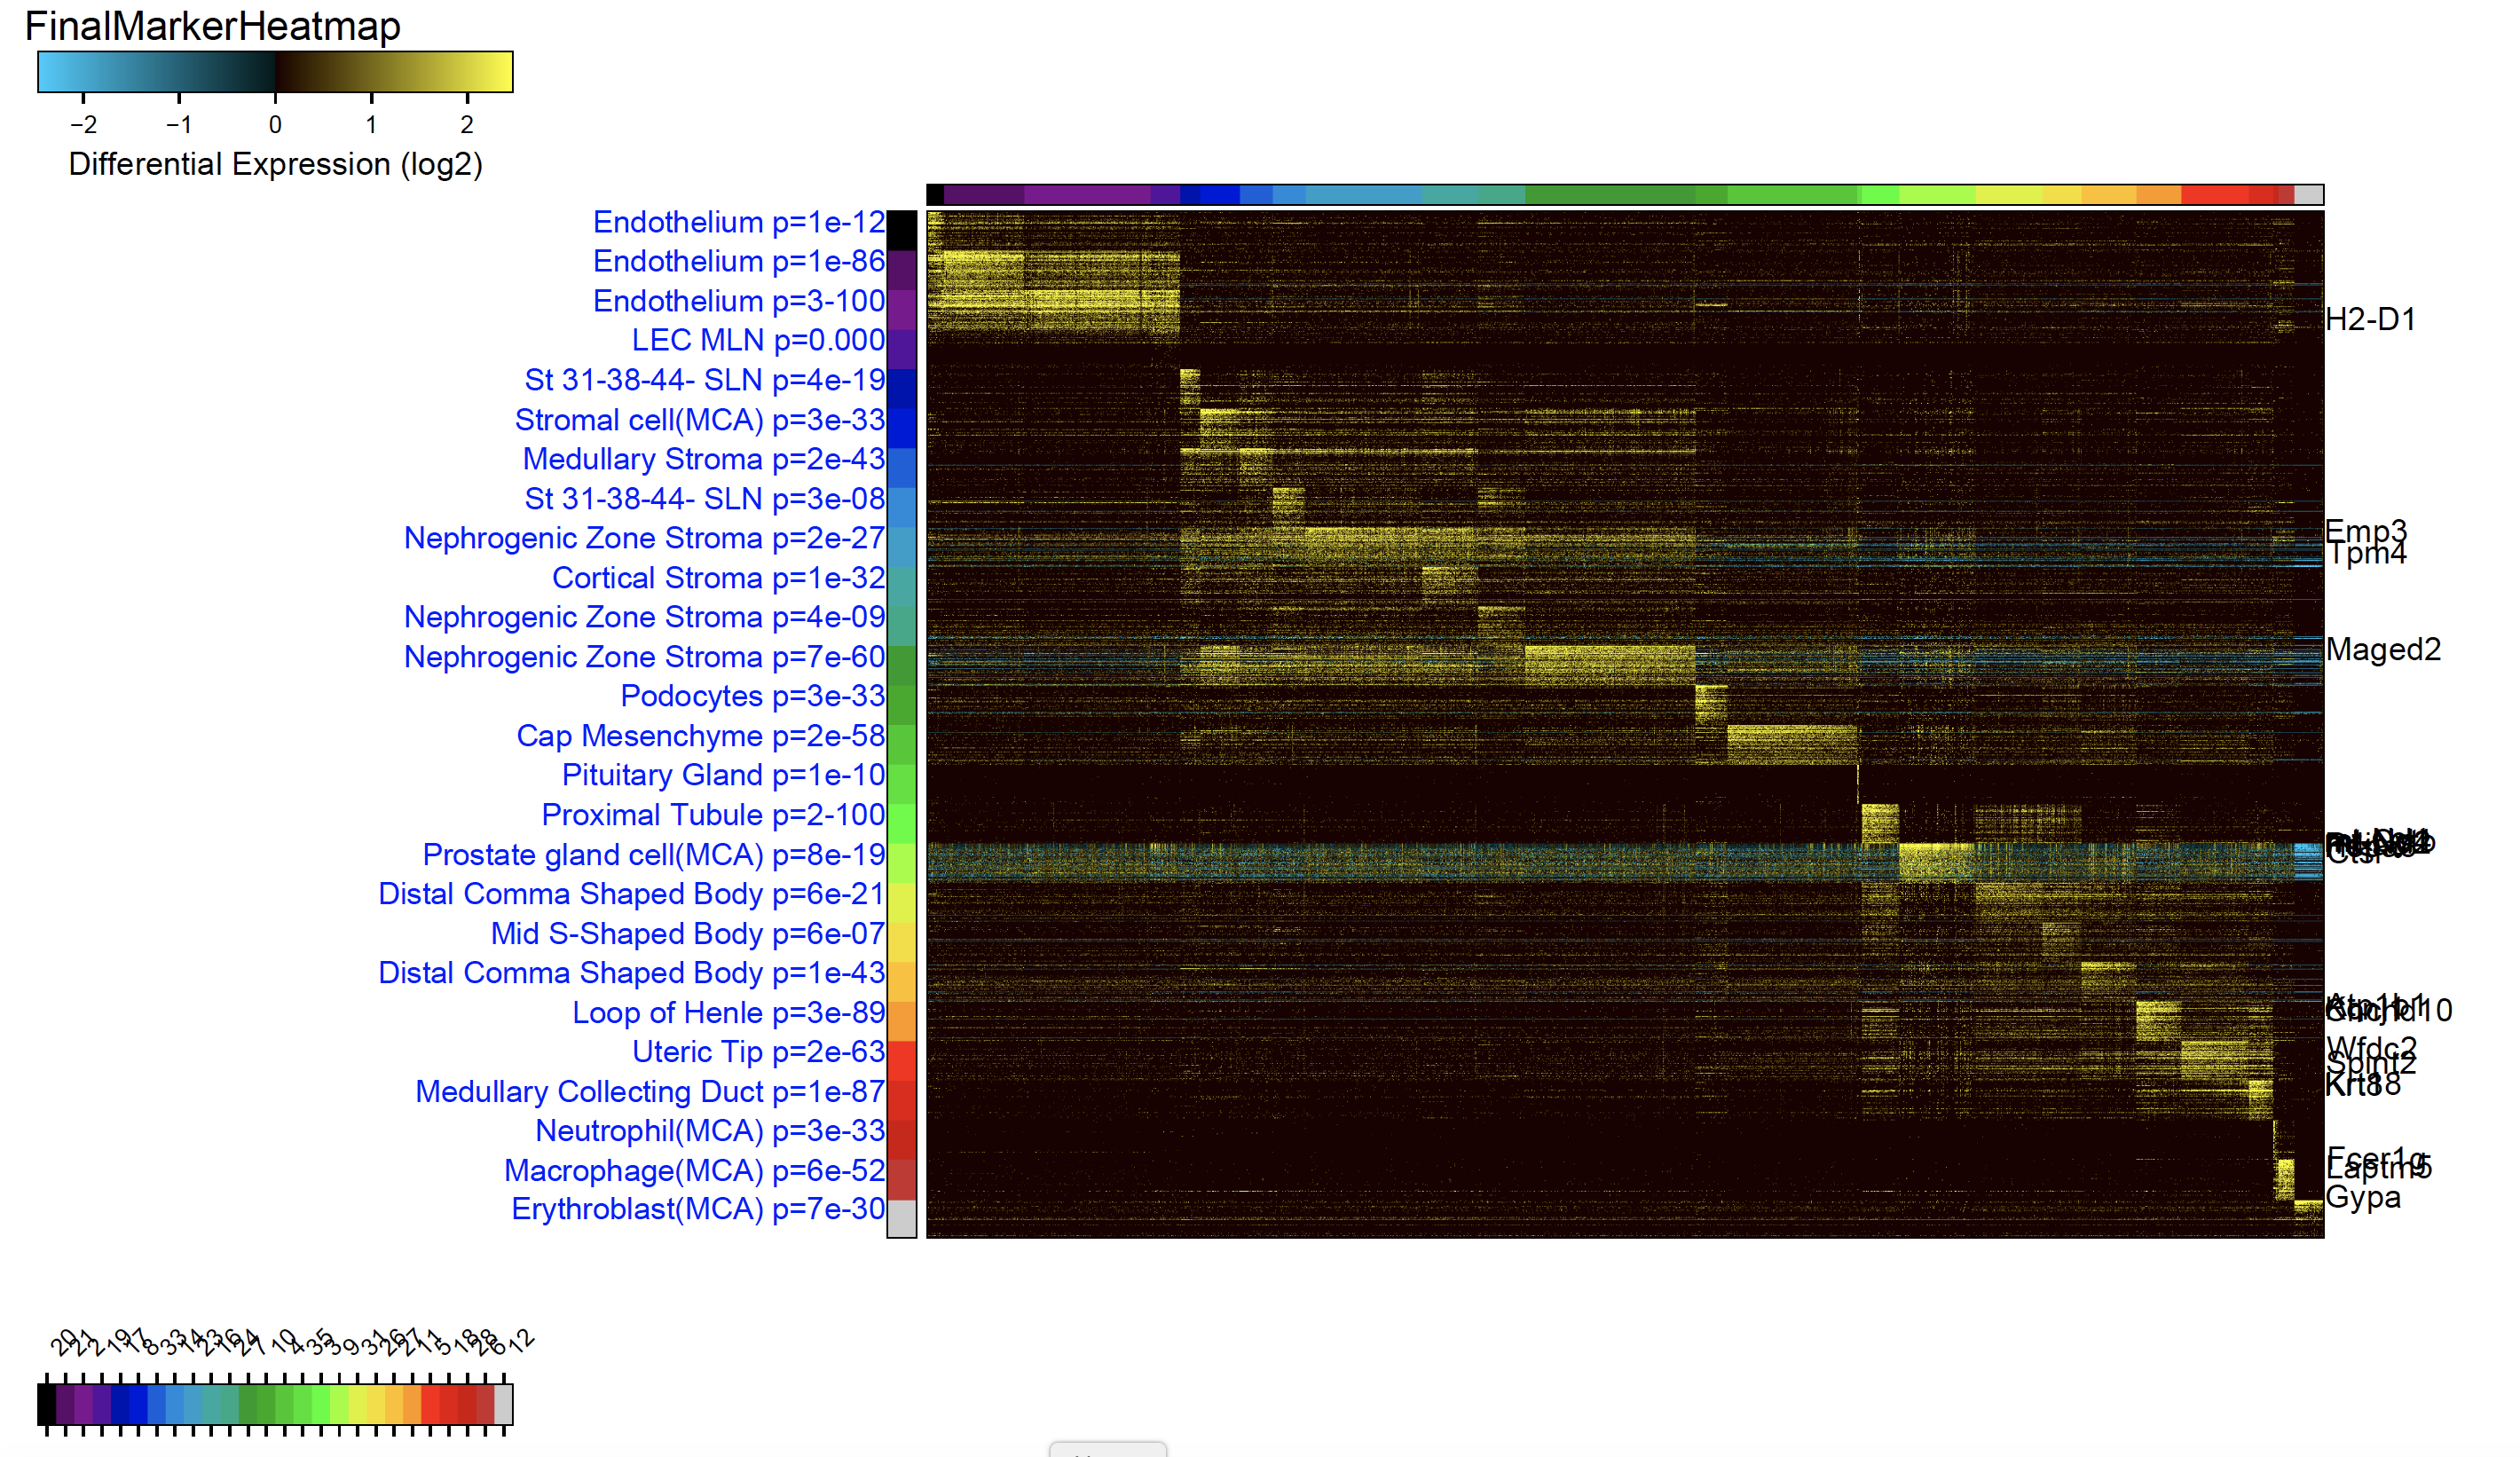Select the -2 tick label on color scale
2520x1457 pixels.
pyautogui.click(x=83, y=124)
